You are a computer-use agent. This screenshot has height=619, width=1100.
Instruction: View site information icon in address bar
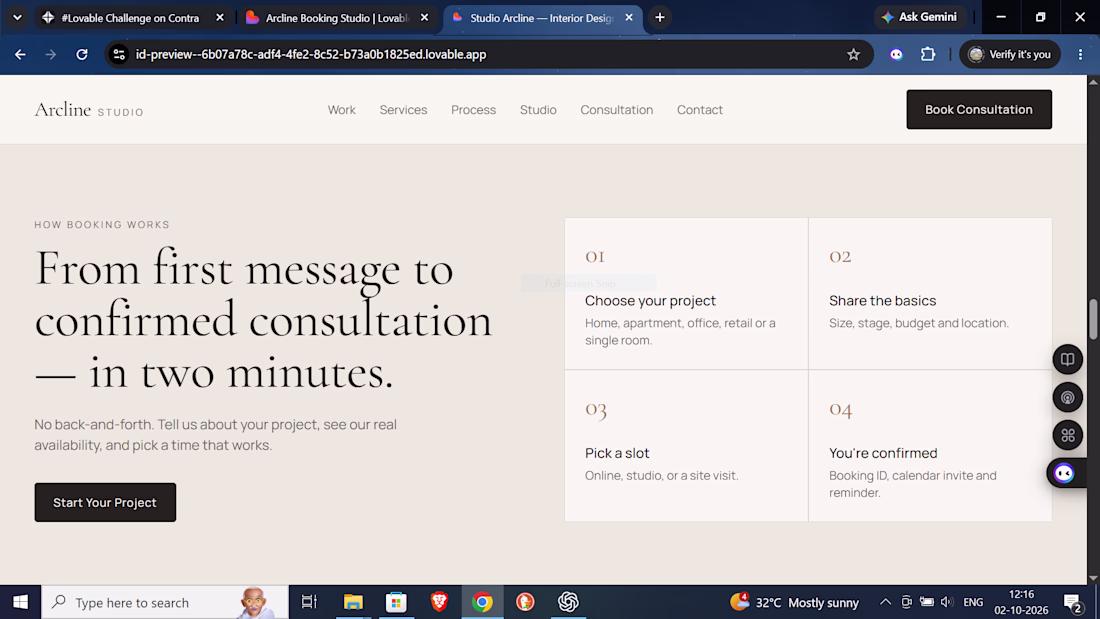click(119, 54)
